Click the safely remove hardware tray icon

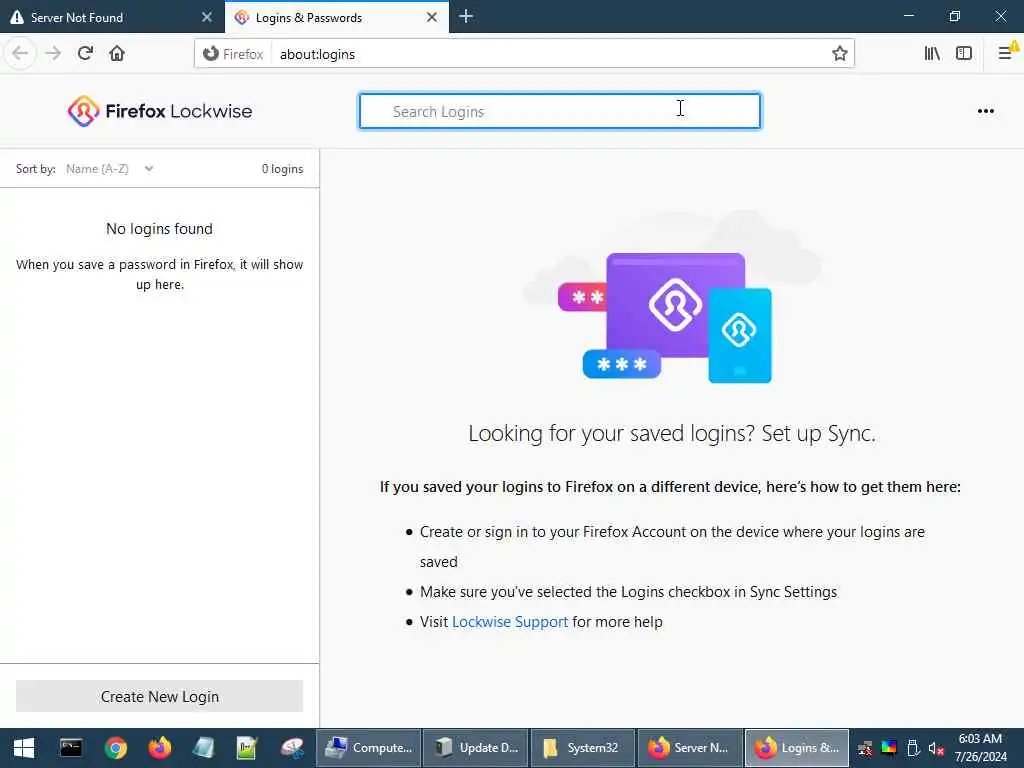tap(913, 748)
